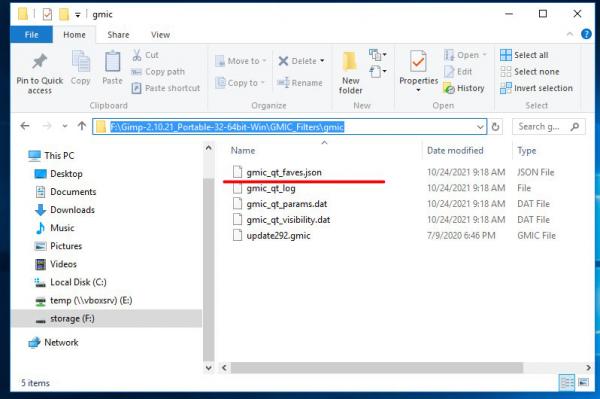Viewport: 600px width, 399px height.
Task: Click the Properties icon in the ribbon
Action: pos(418,61)
